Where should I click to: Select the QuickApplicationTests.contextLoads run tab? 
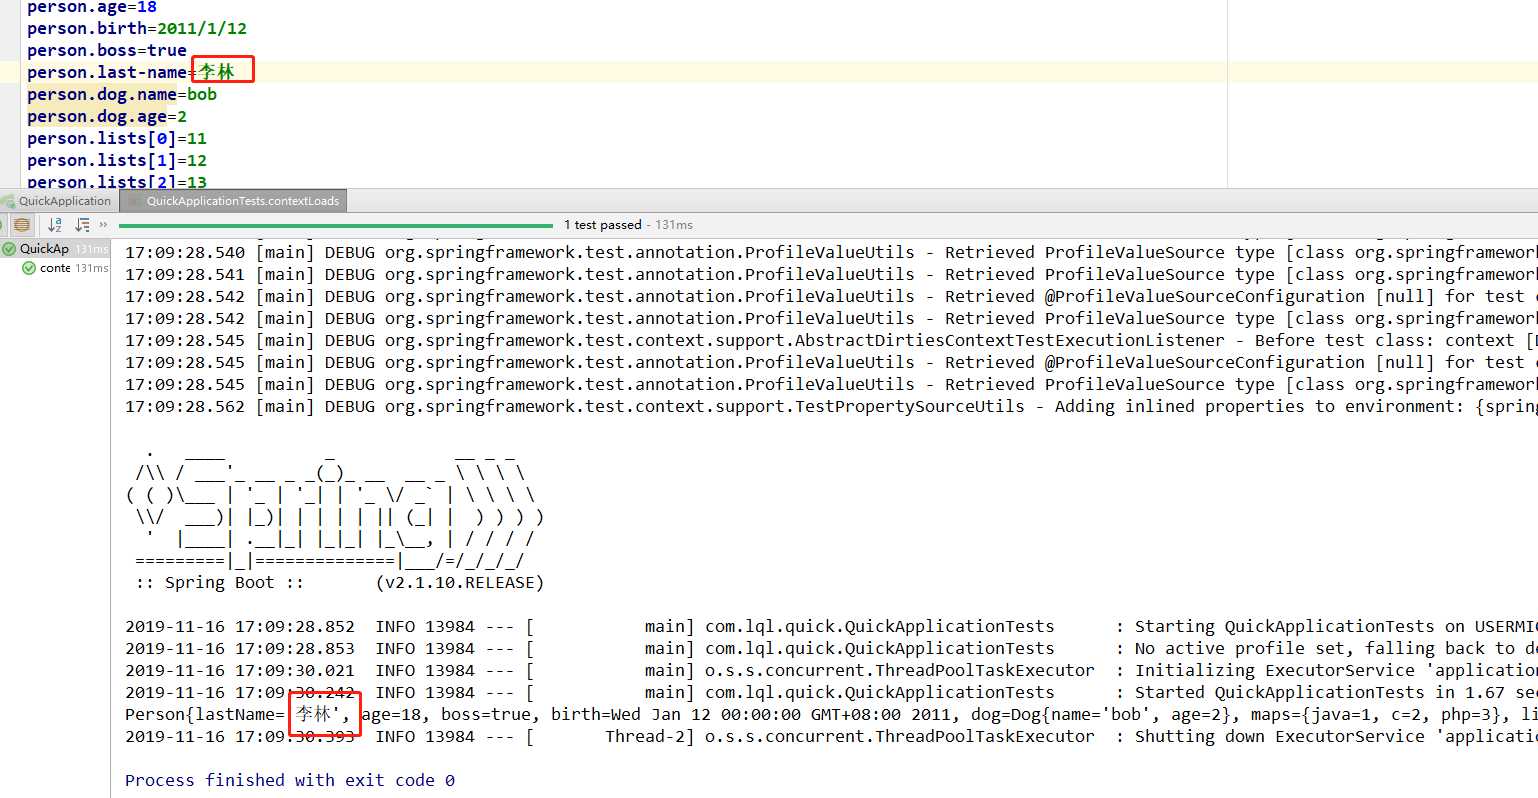click(x=233, y=201)
